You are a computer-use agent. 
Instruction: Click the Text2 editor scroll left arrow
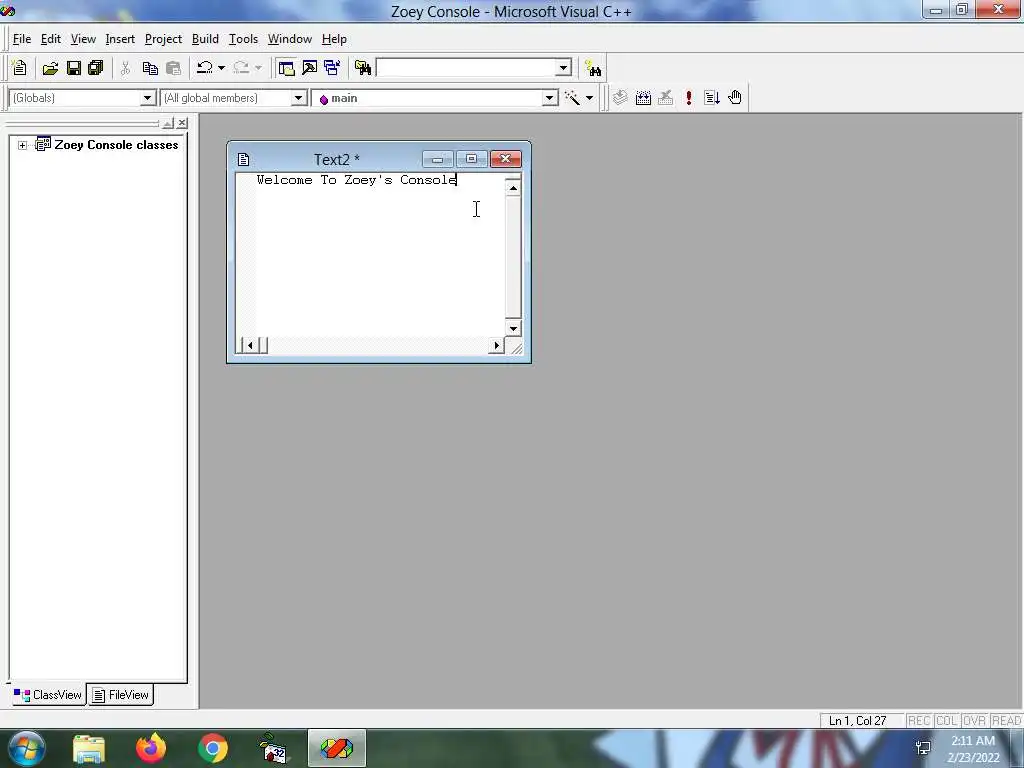pos(250,345)
